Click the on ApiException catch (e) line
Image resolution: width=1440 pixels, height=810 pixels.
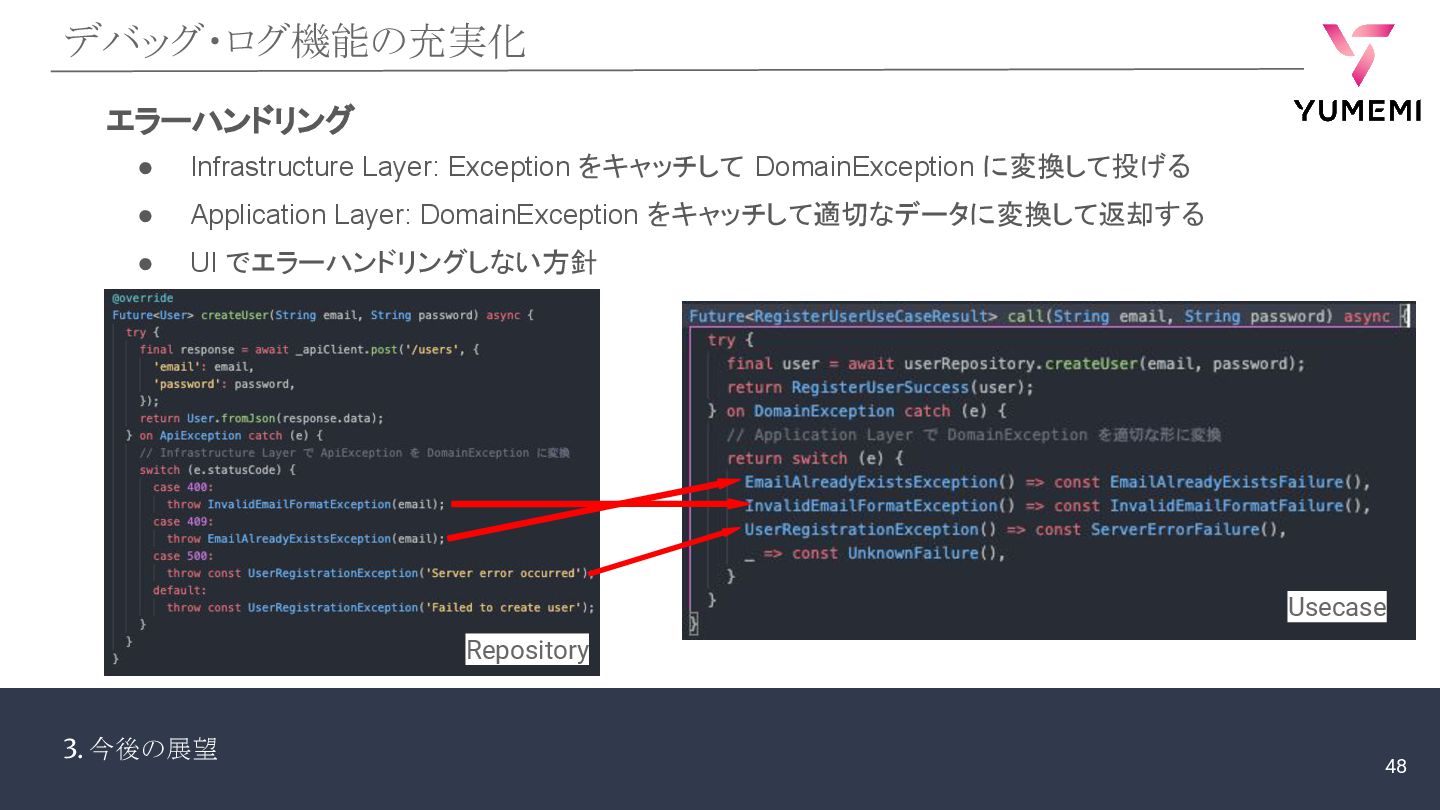(224, 435)
